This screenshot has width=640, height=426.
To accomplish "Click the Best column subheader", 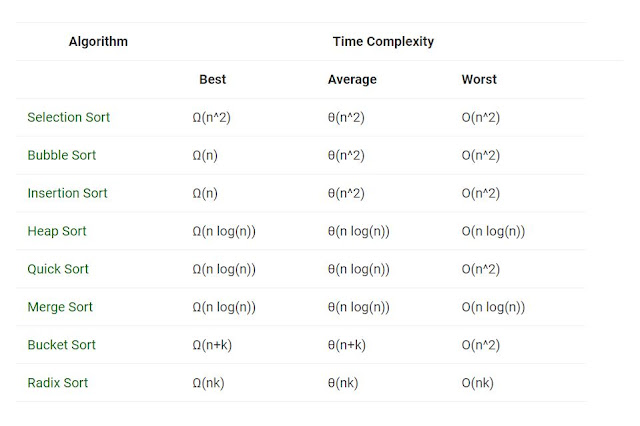I will [x=212, y=79].
